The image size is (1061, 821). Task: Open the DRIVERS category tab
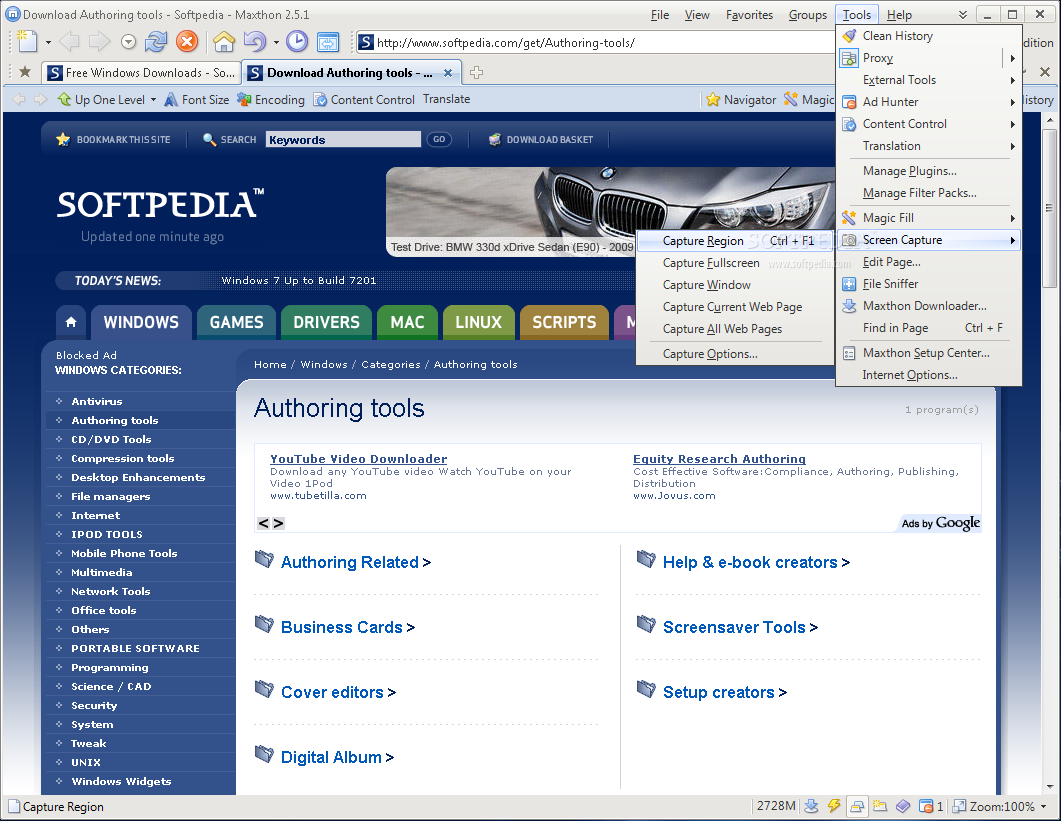pos(326,322)
